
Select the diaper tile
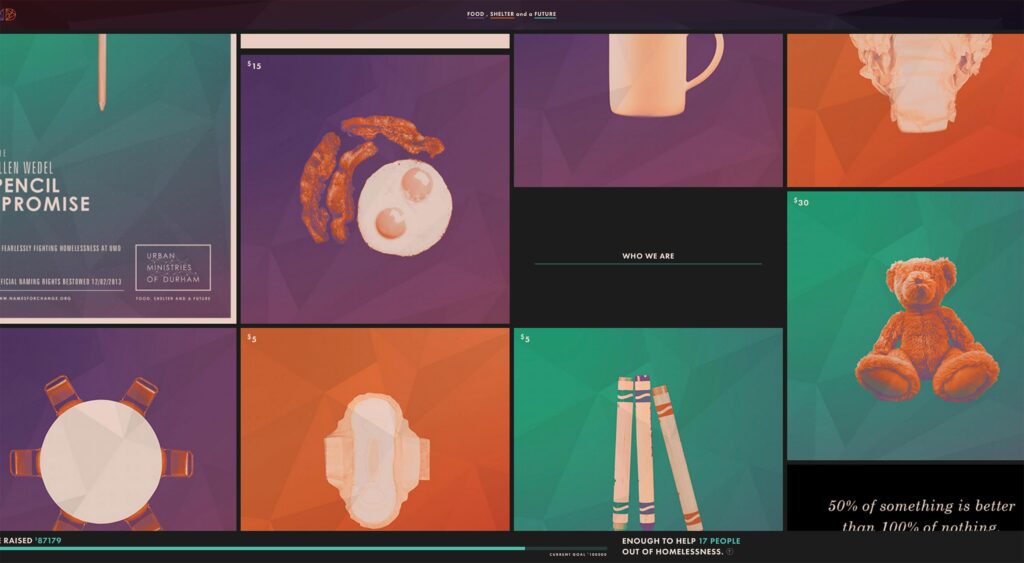pyautogui.click(x=905, y=110)
